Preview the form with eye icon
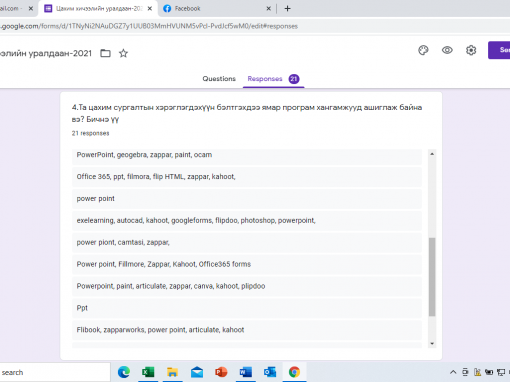Viewport: 510px width, 382px height. point(447,50)
